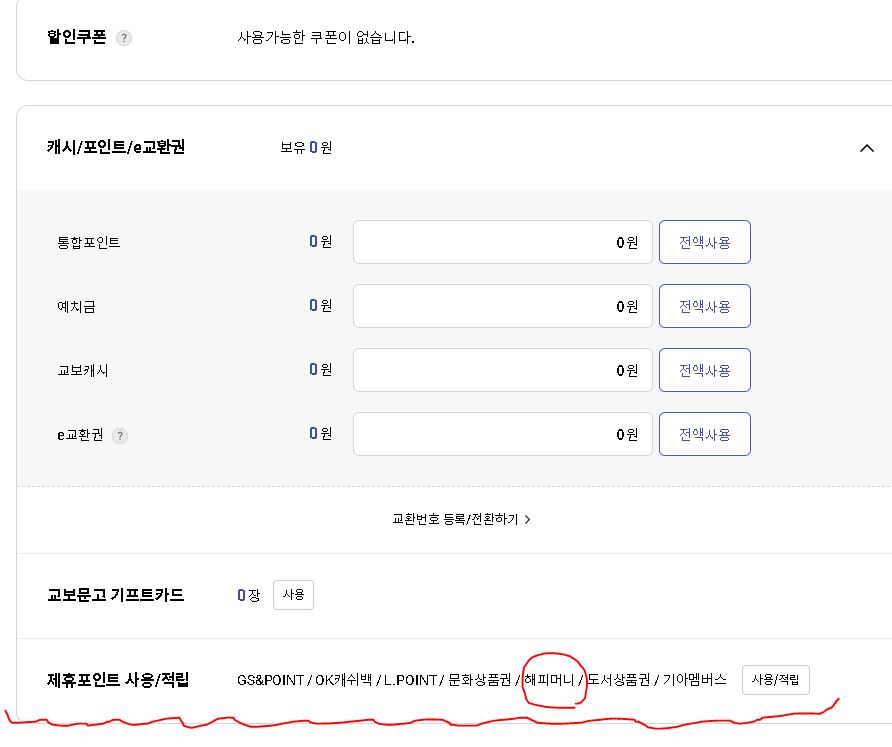Click 사용 button for 교보문고 기프트카드
892x747 pixels.
tap(293, 595)
